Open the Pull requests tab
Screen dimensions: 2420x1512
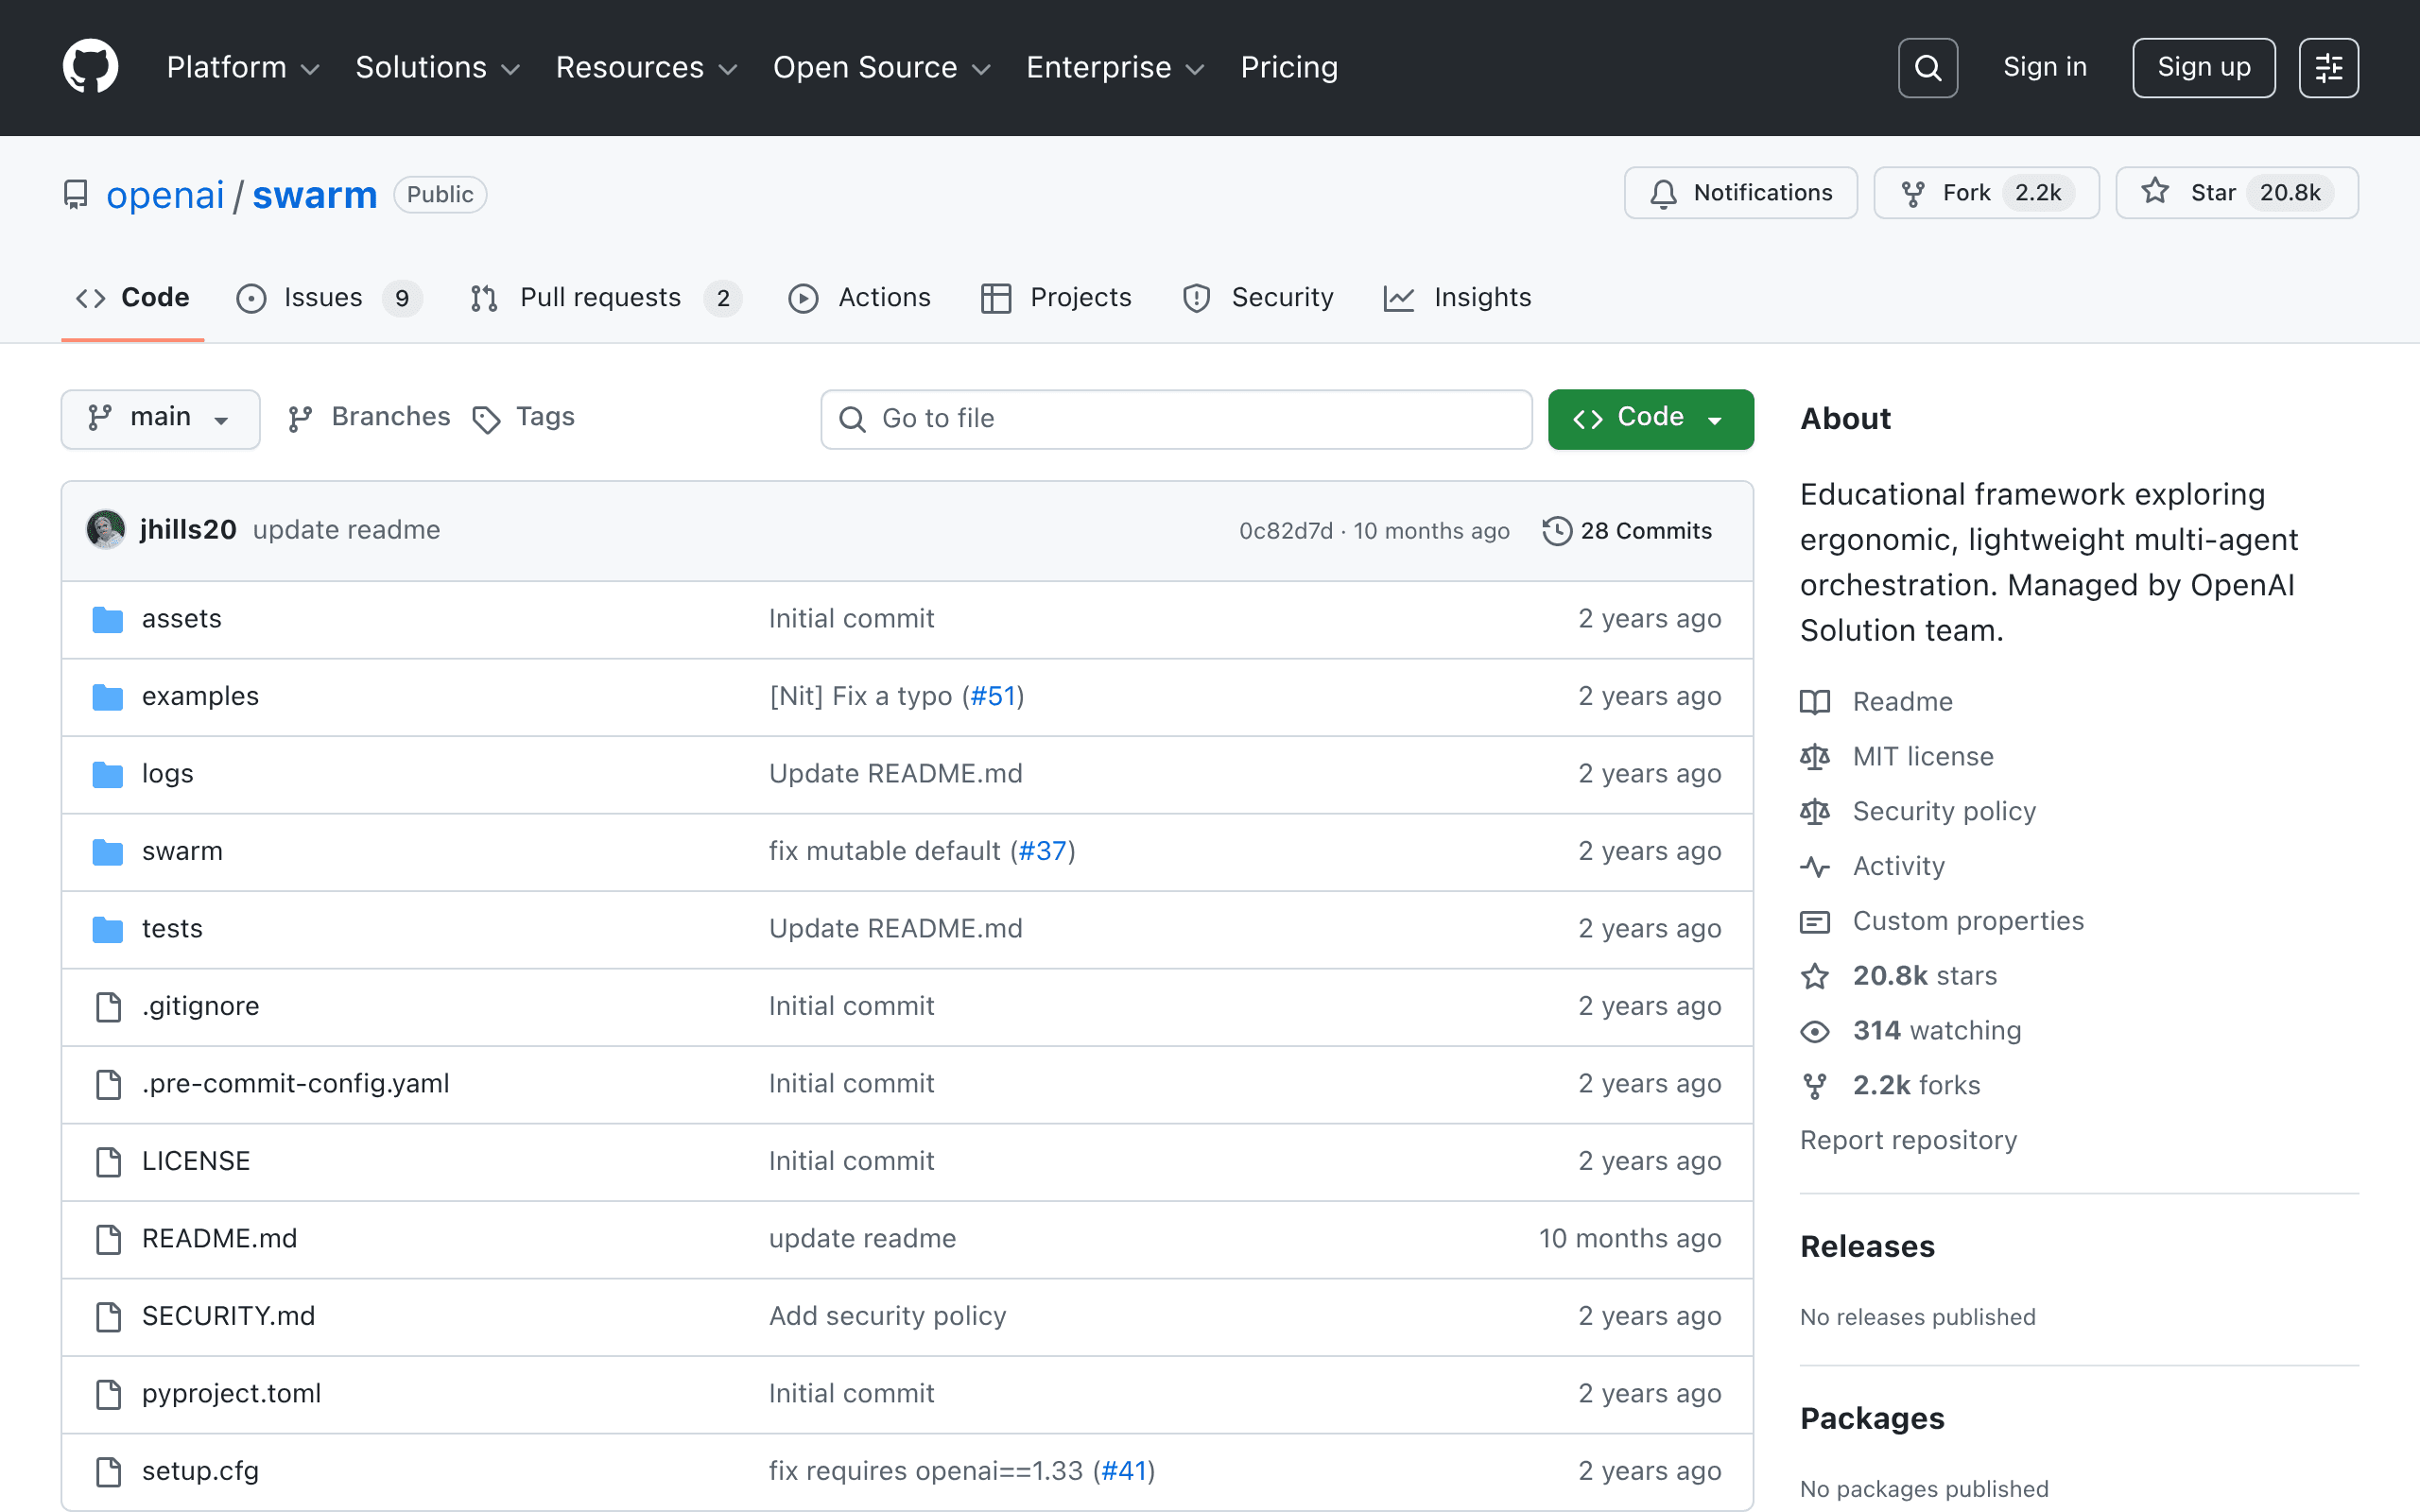point(606,298)
